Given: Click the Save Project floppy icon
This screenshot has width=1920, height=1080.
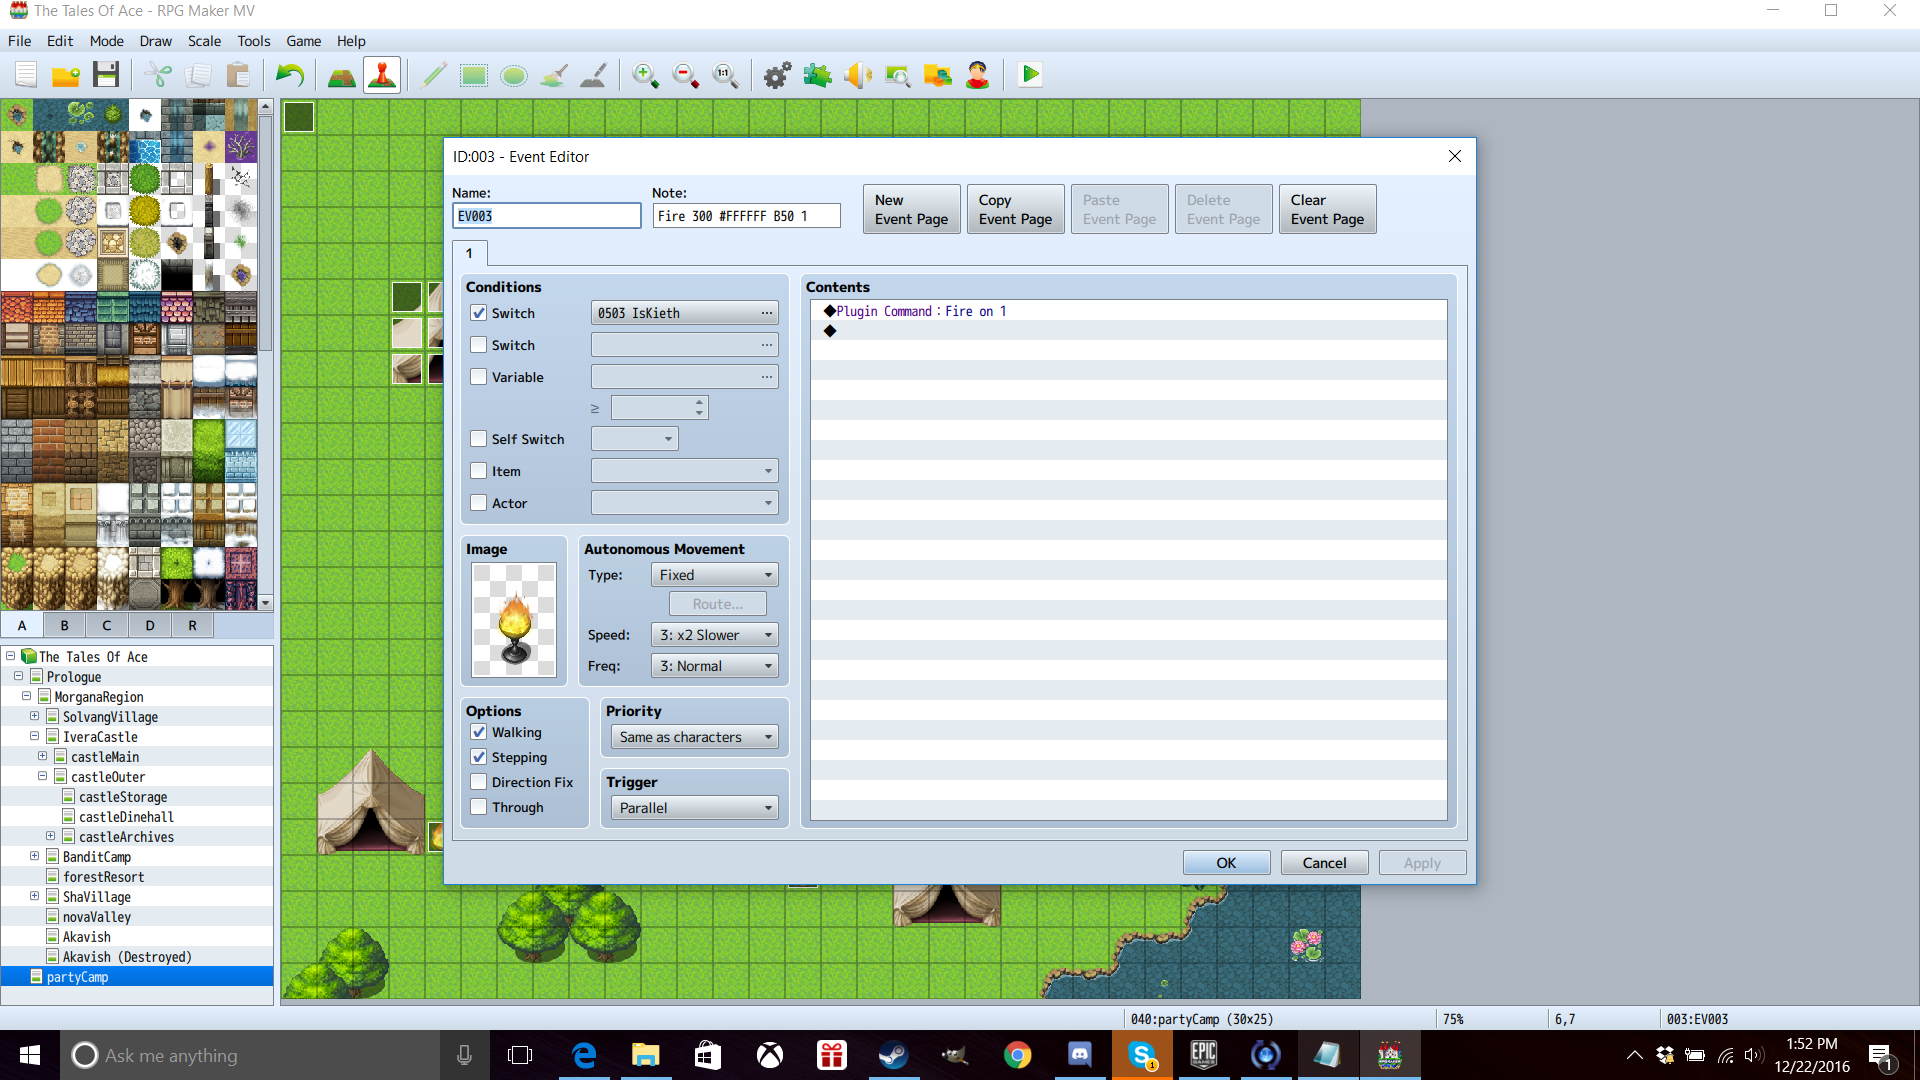Looking at the screenshot, I should (x=106, y=75).
